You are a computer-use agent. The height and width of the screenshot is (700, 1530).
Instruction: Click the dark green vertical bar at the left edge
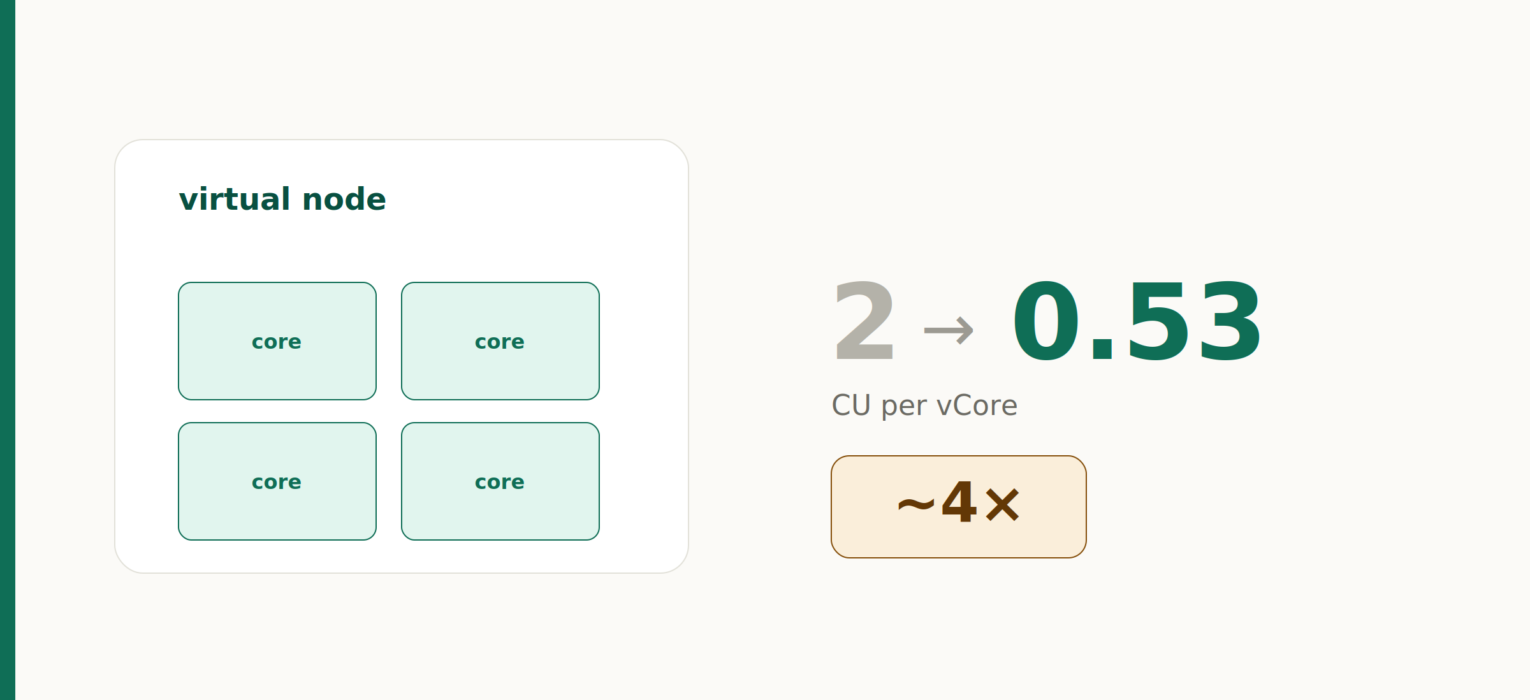click(7, 350)
